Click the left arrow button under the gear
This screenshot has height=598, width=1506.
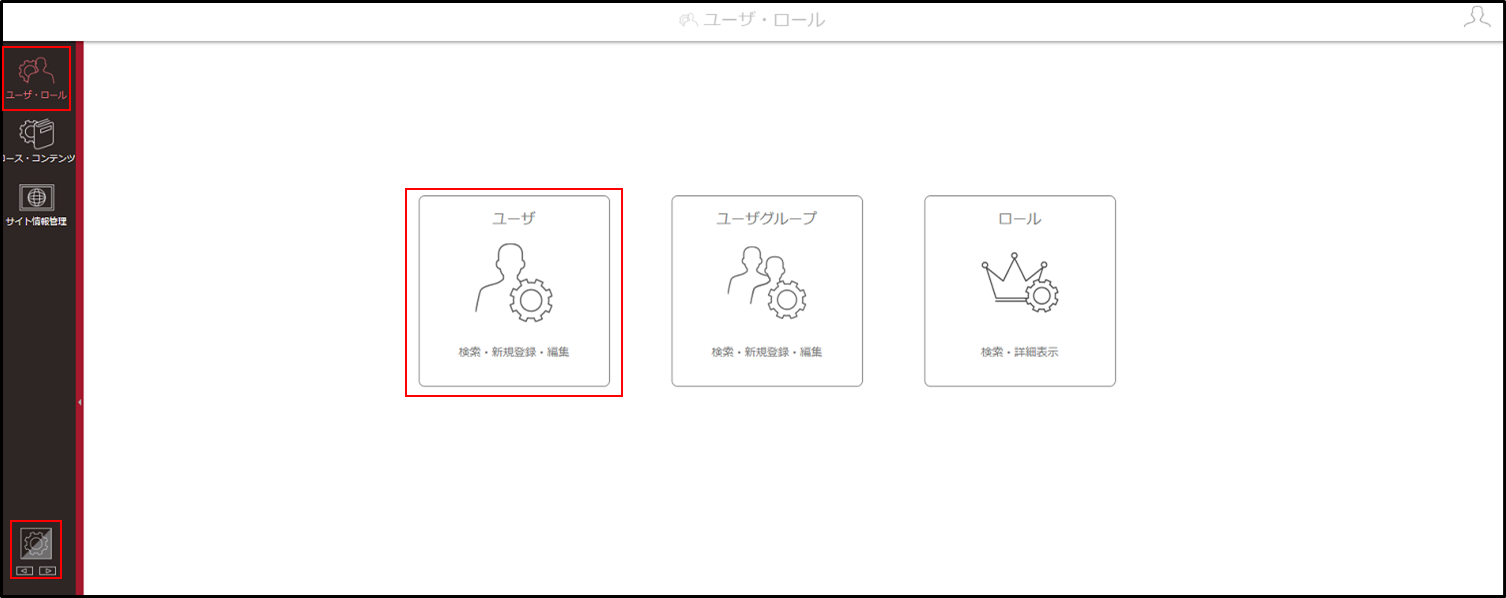pyautogui.click(x=25, y=571)
